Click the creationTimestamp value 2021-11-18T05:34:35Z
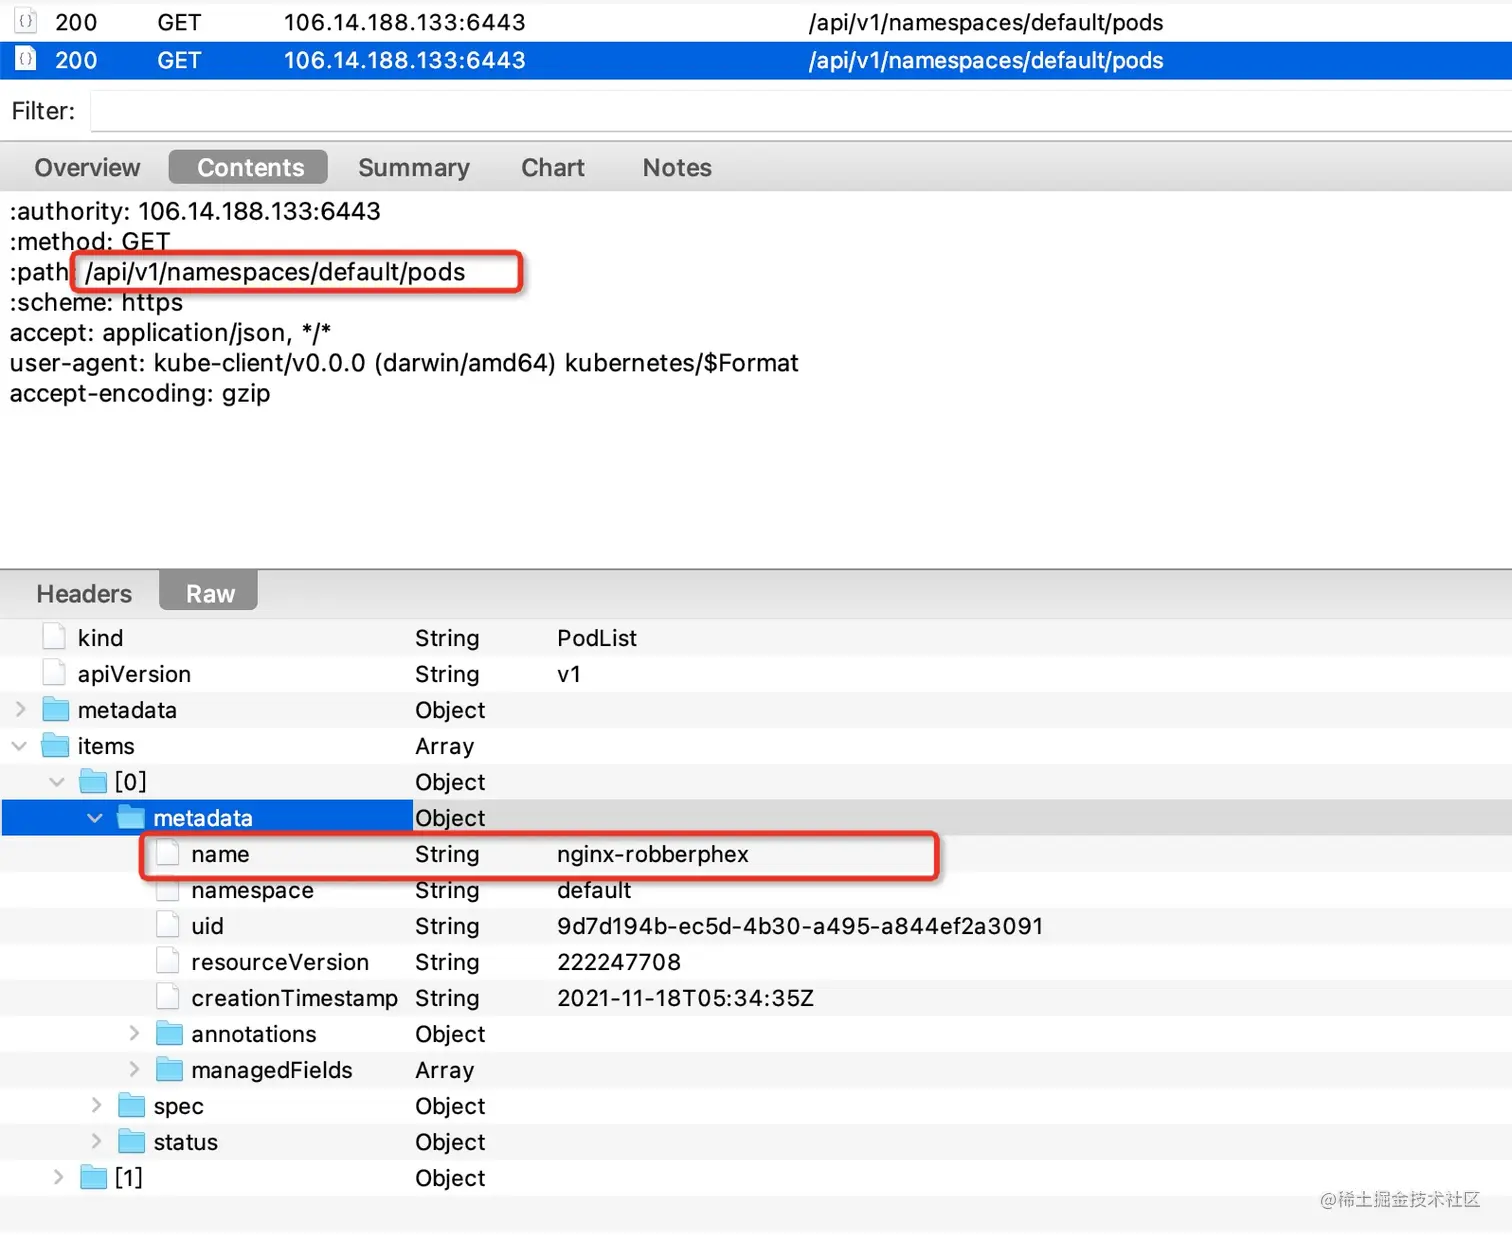This screenshot has height=1241, width=1512. coord(685,997)
